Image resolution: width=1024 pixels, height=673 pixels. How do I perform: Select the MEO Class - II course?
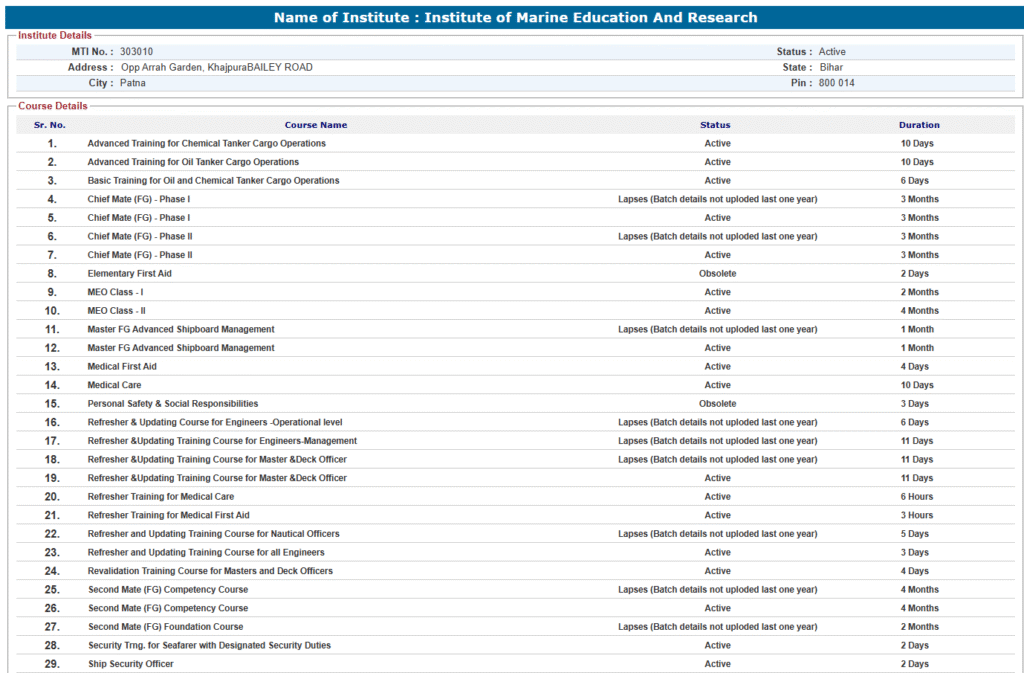click(116, 311)
